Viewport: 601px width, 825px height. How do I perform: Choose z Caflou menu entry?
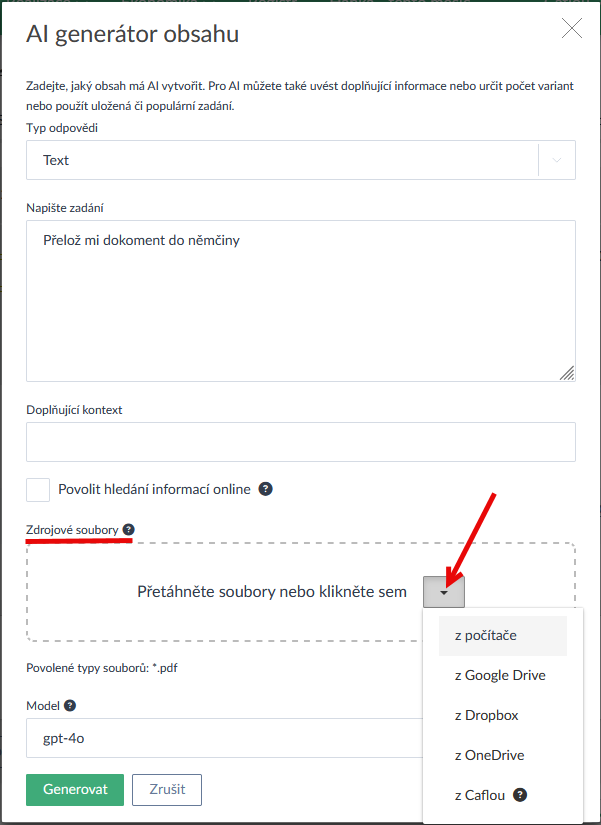[480, 795]
